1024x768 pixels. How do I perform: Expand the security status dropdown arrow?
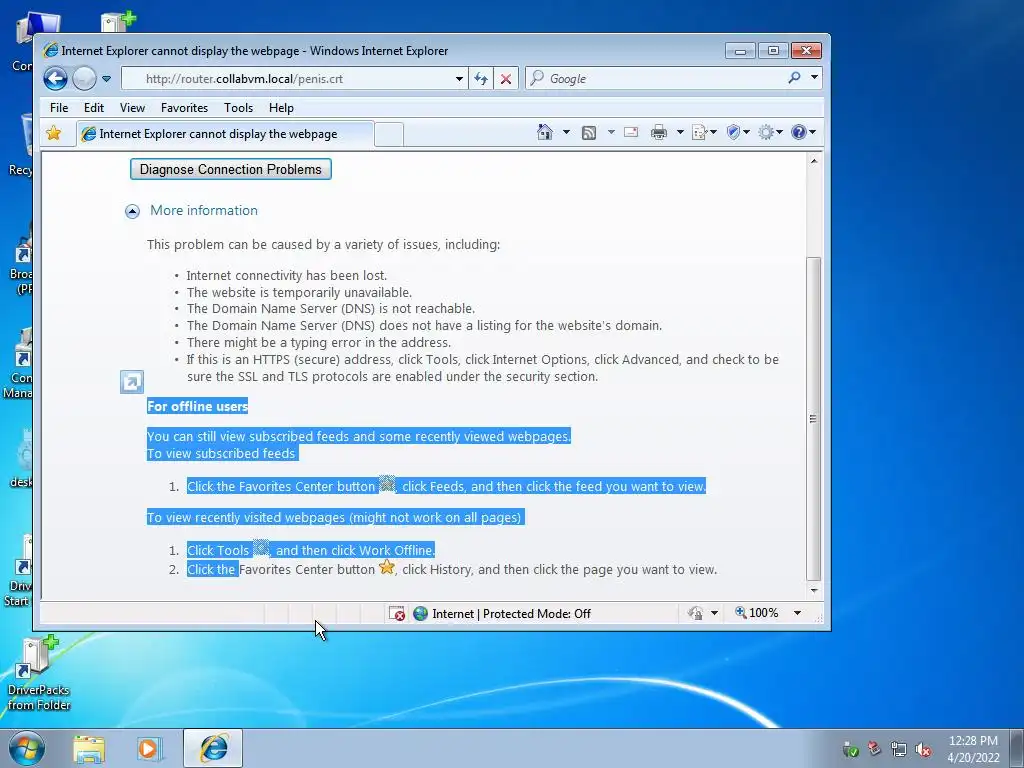pyautogui.click(x=714, y=613)
